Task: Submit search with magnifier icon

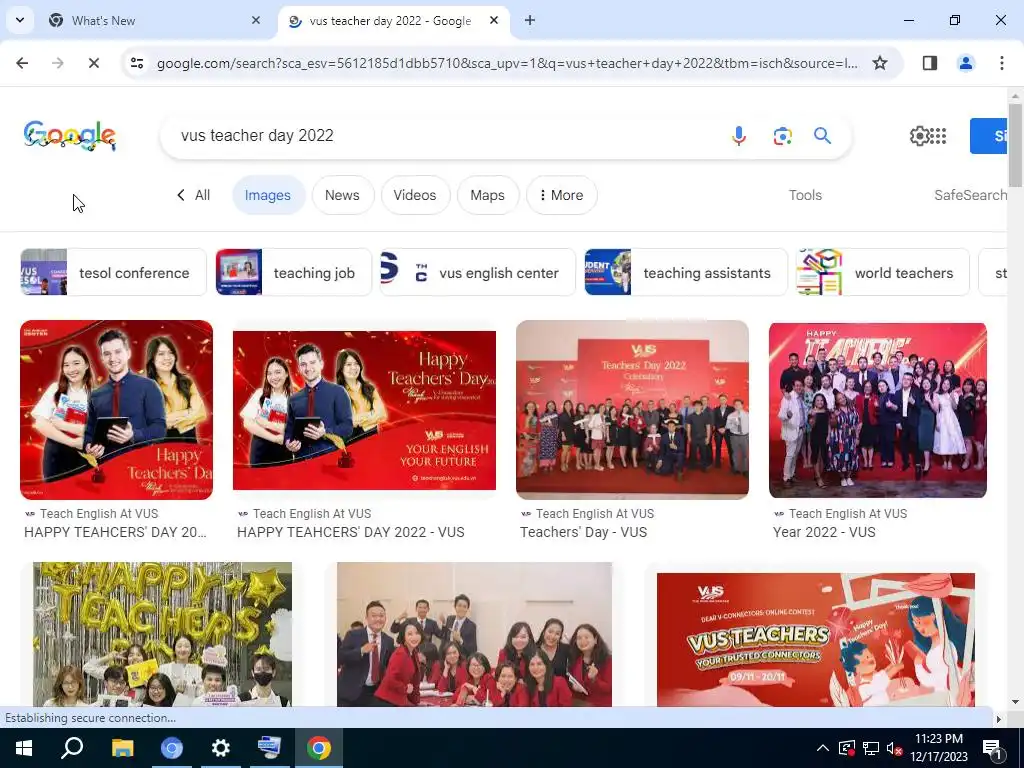Action: (822, 136)
